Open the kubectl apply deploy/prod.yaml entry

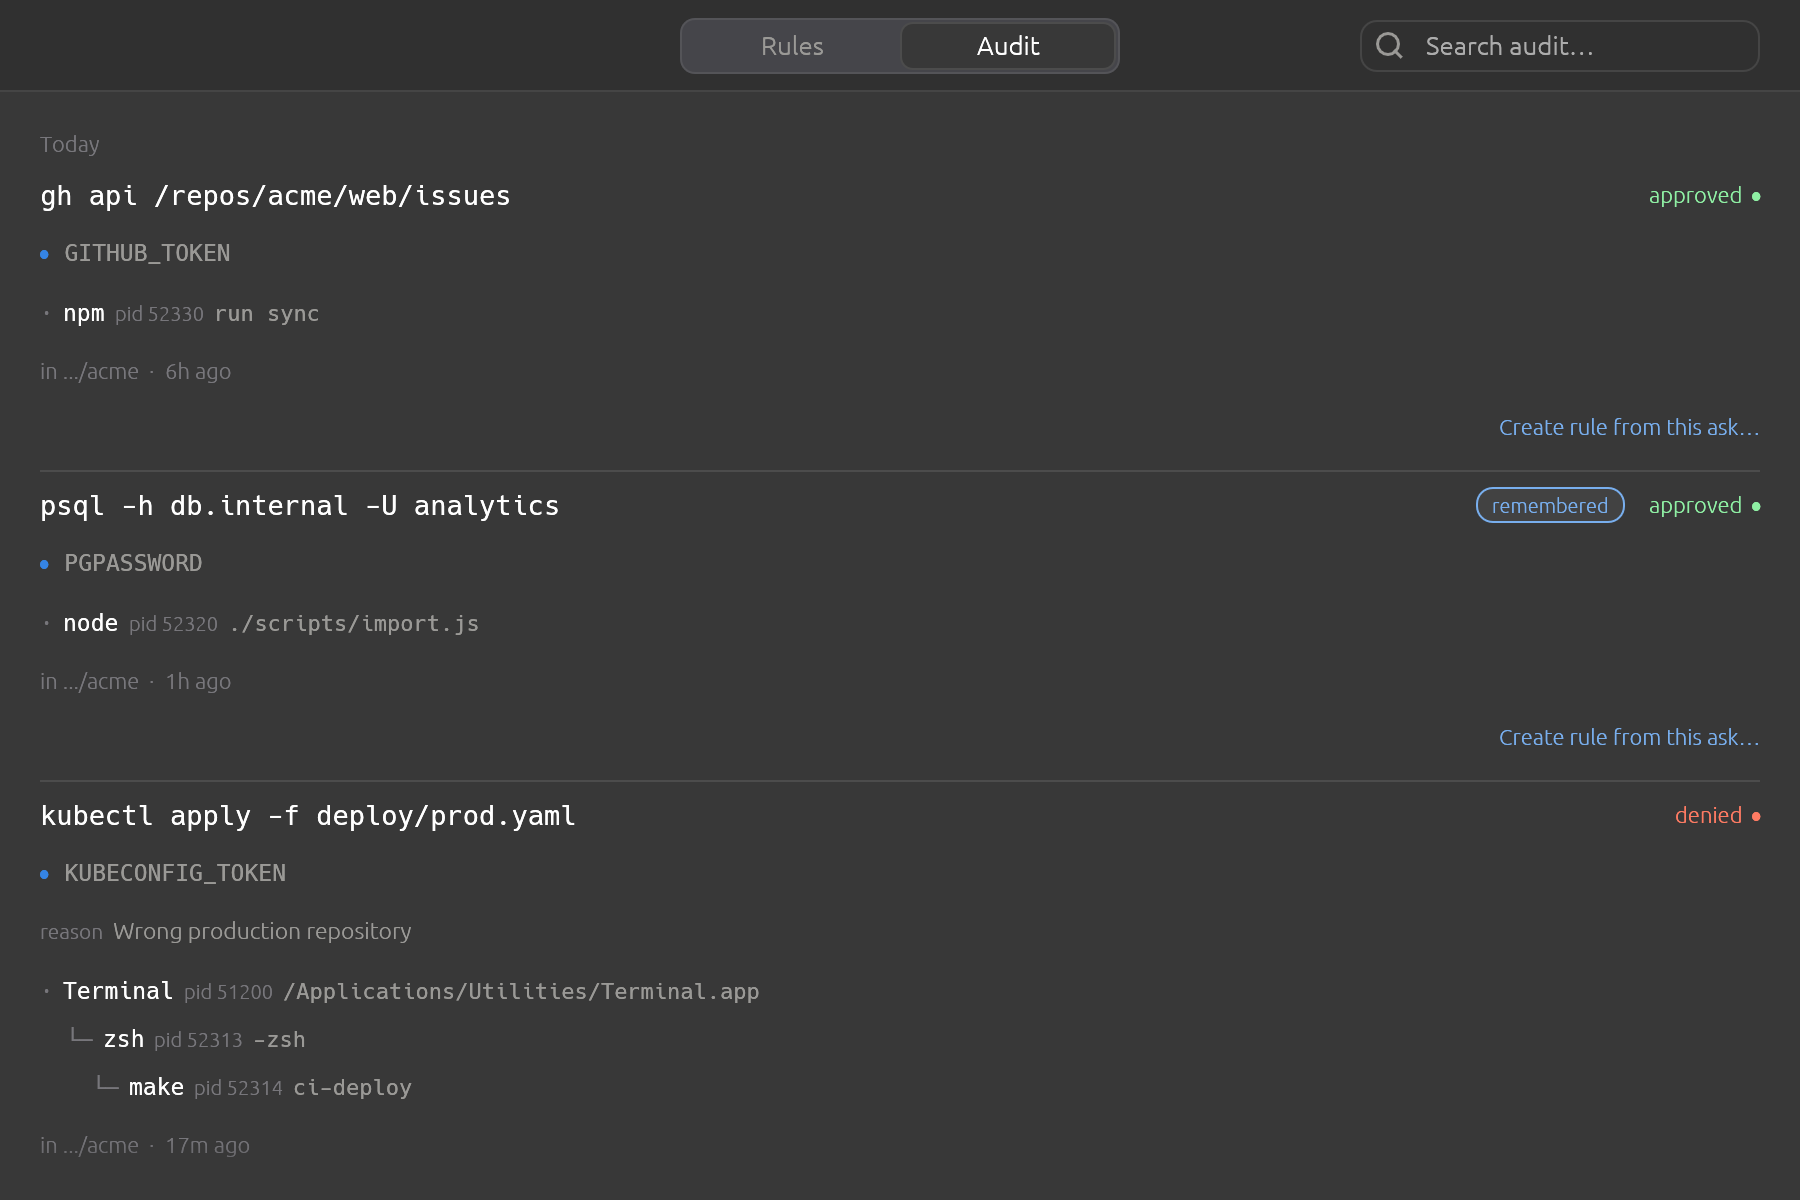coord(308,816)
